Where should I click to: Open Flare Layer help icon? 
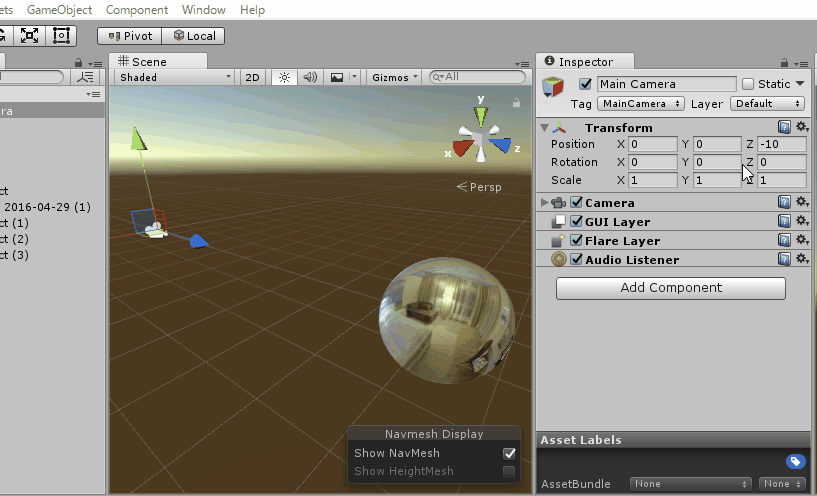(784, 240)
